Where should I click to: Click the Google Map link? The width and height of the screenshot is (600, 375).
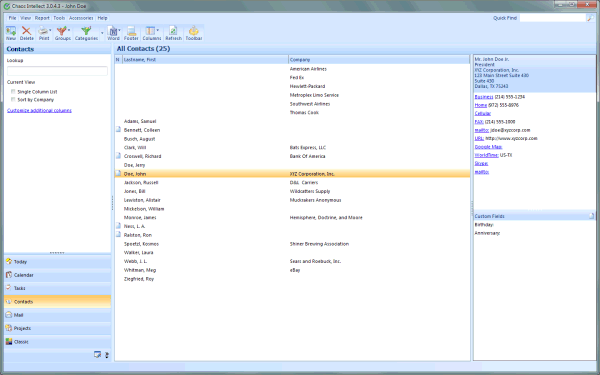(x=488, y=147)
